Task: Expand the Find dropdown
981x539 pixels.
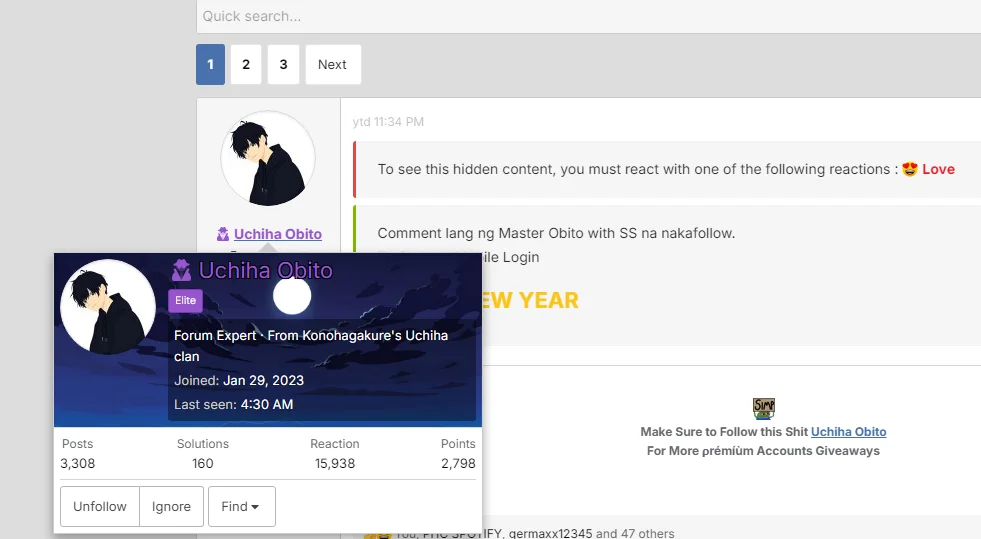Action: coord(241,506)
